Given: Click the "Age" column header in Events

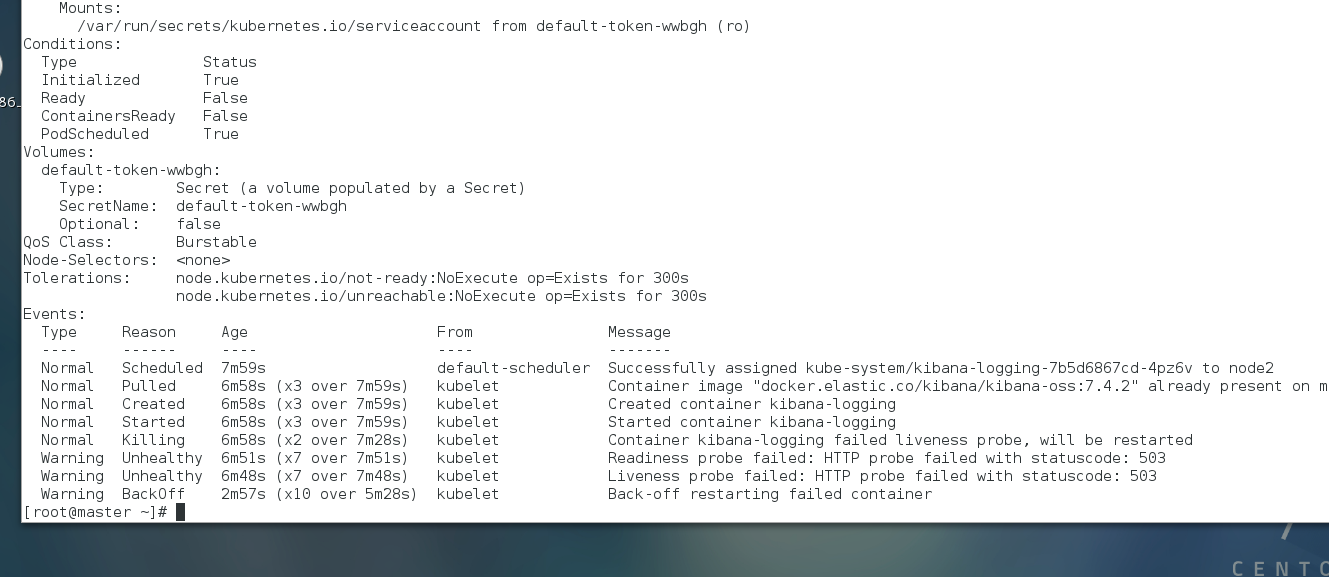Looking at the screenshot, I should (234, 332).
